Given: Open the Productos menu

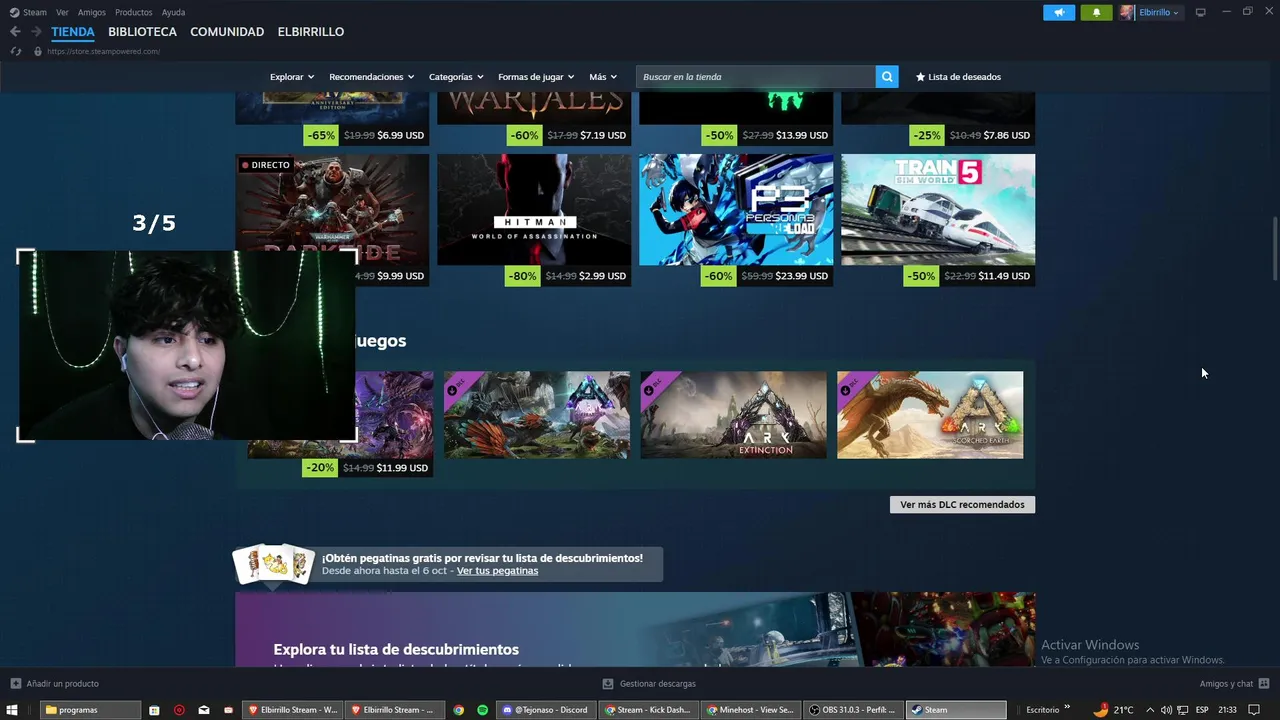Looking at the screenshot, I should pos(133,12).
